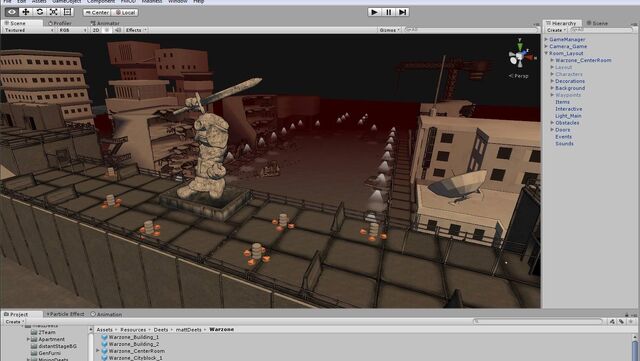Open the Effects dropdown
The width and height of the screenshot is (640, 361).
pos(136,30)
